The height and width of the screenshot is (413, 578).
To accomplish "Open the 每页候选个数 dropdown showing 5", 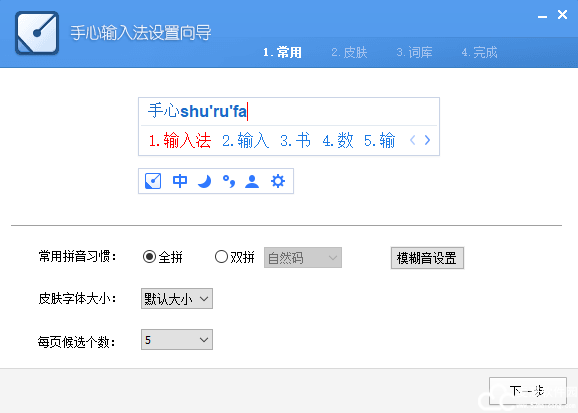I will point(177,340).
